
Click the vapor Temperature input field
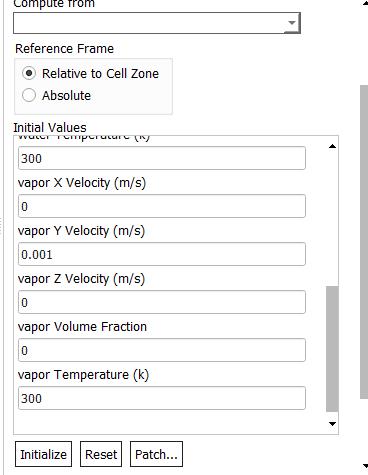click(162, 398)
